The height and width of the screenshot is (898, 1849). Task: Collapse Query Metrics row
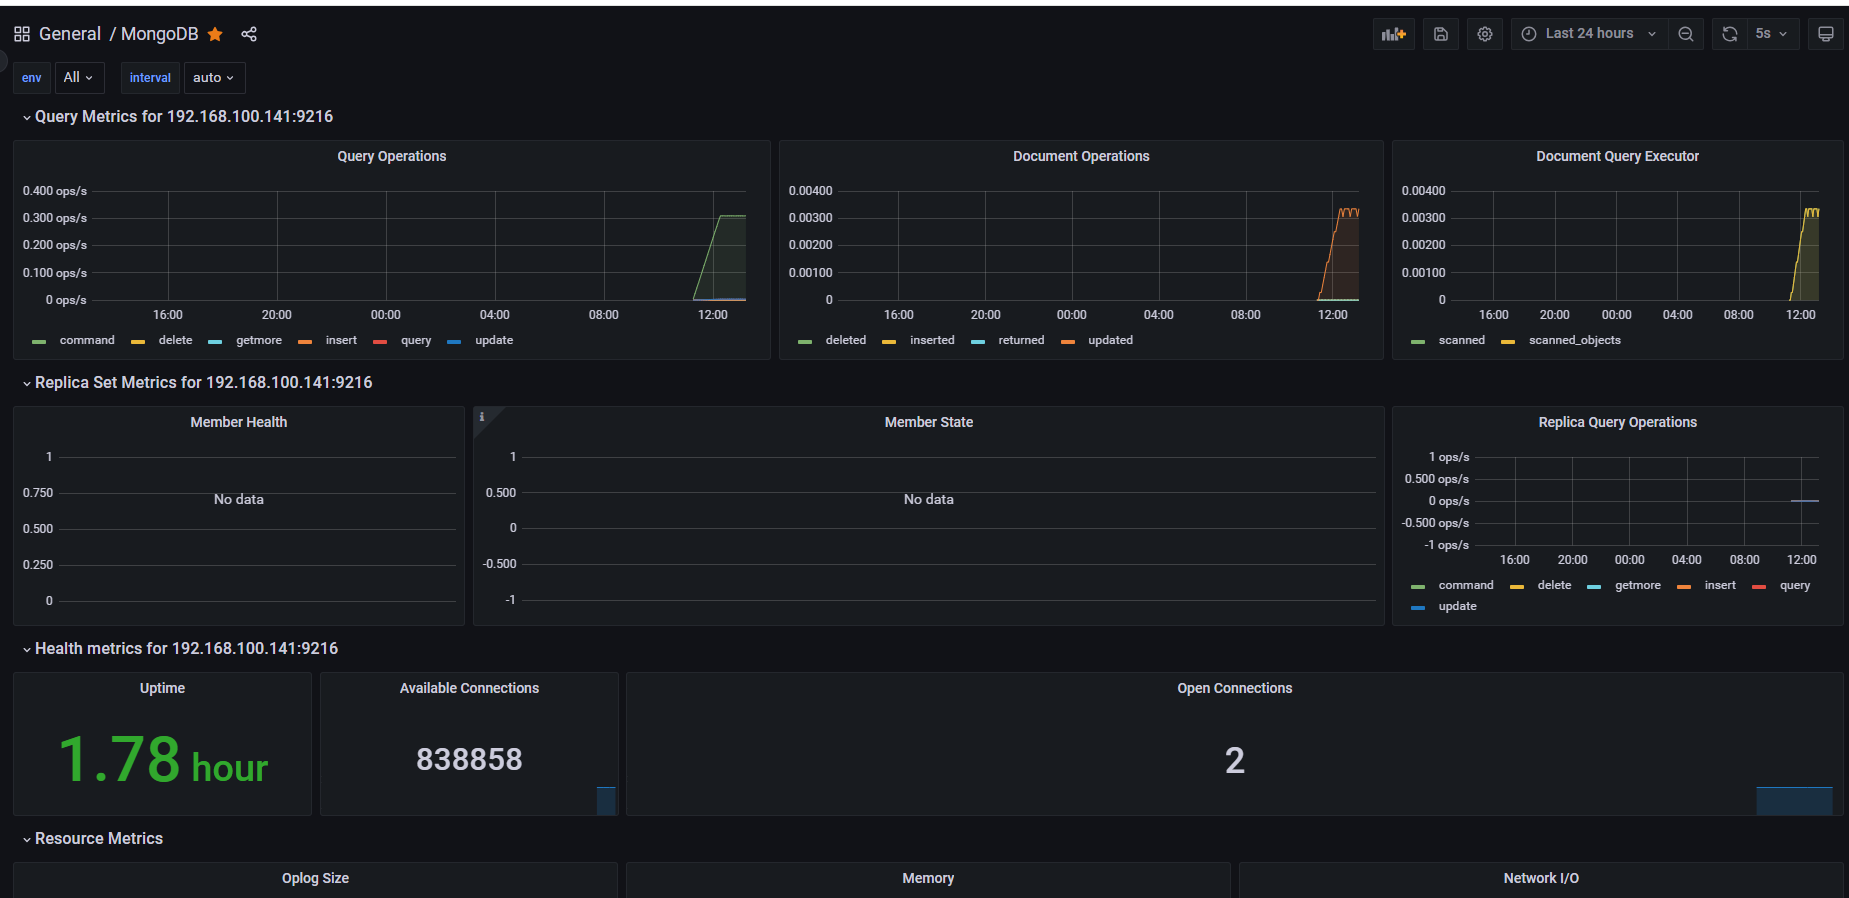[x=184, y=117]
